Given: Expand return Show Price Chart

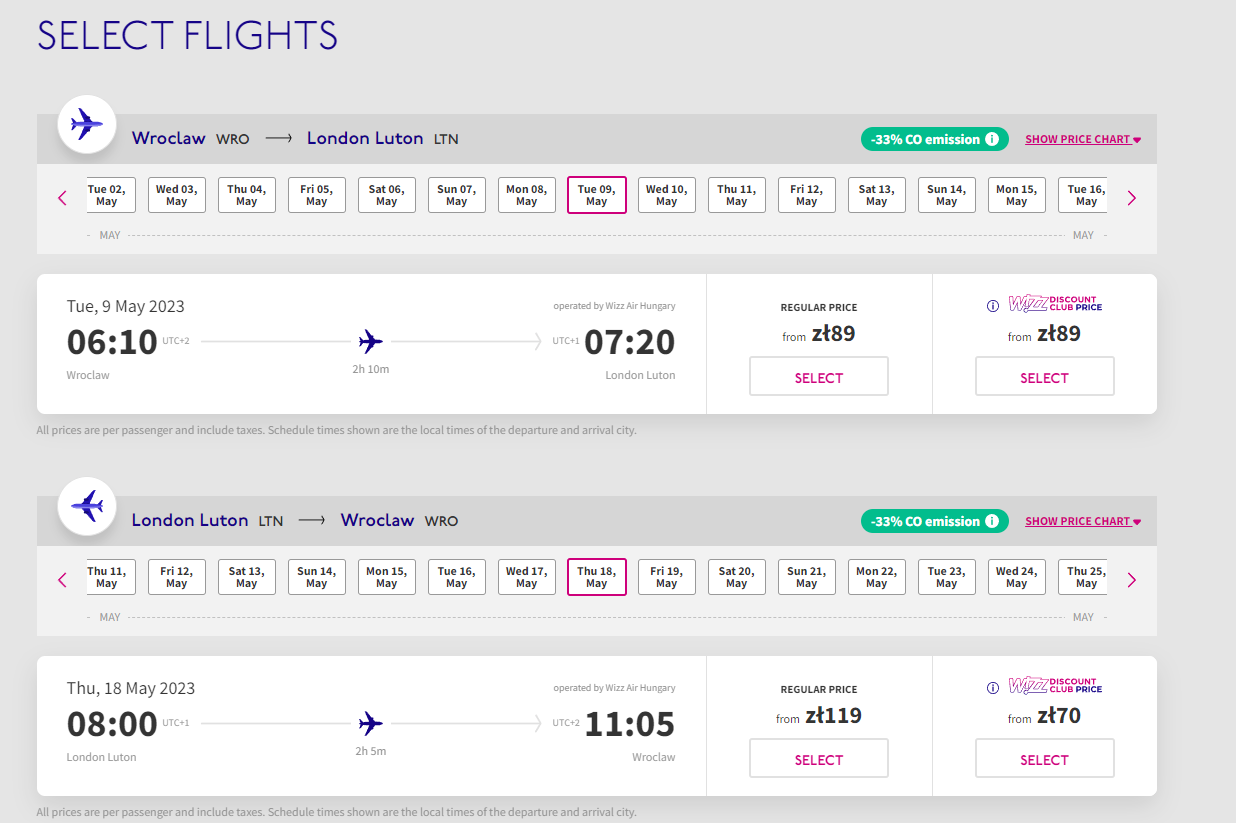Looking at the screenshot, I should pos(1083,522).
